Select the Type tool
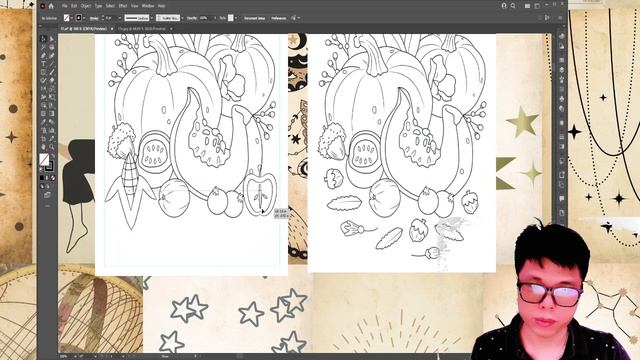Screen dimensions: 640x360 (x=44, y=63)
